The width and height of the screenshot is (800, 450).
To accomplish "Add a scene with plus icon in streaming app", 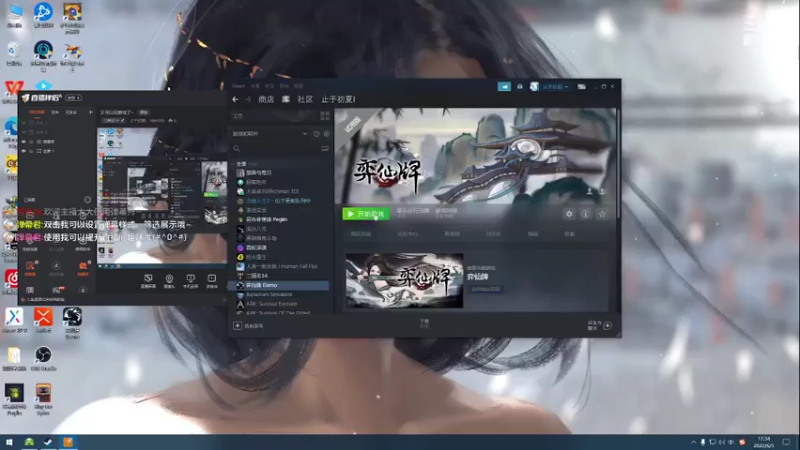I will click(x=91, y=112).
